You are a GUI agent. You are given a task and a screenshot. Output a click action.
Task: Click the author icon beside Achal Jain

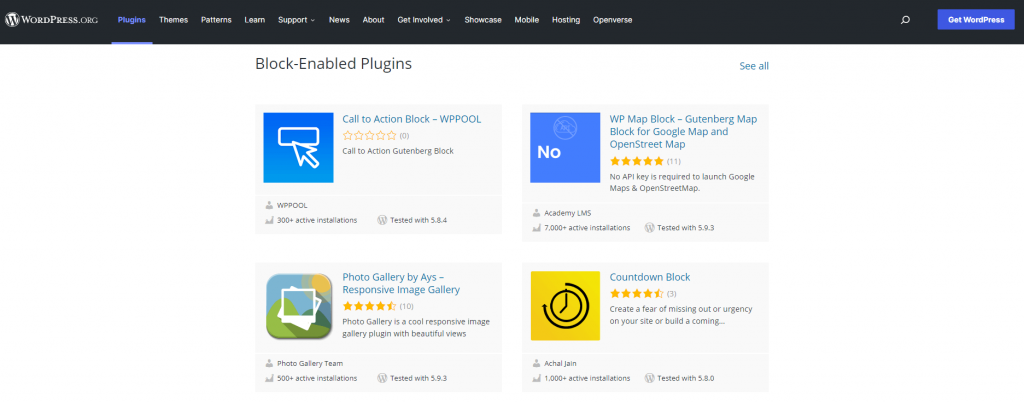pyautogui.click(x=536, y=363)
